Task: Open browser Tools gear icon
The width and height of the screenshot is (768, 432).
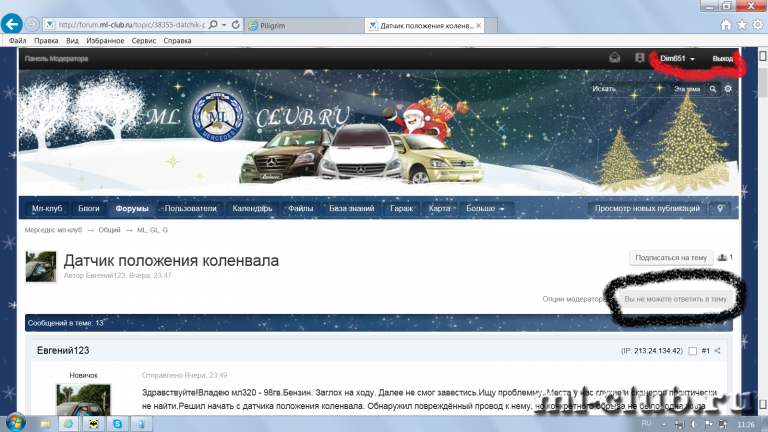Action: point(758,24)
